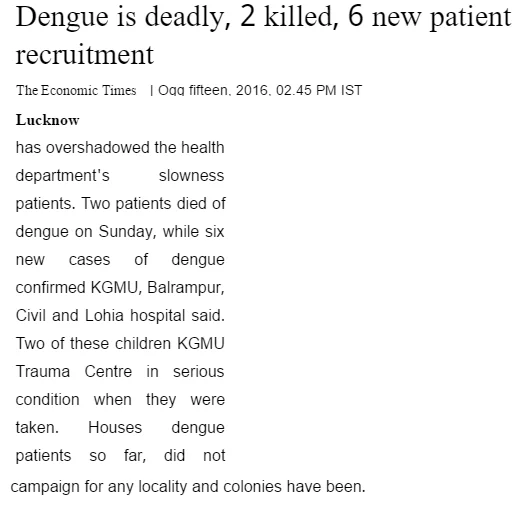
Task: Click "Civil and Lohia hospital said."
Action: 120,316
